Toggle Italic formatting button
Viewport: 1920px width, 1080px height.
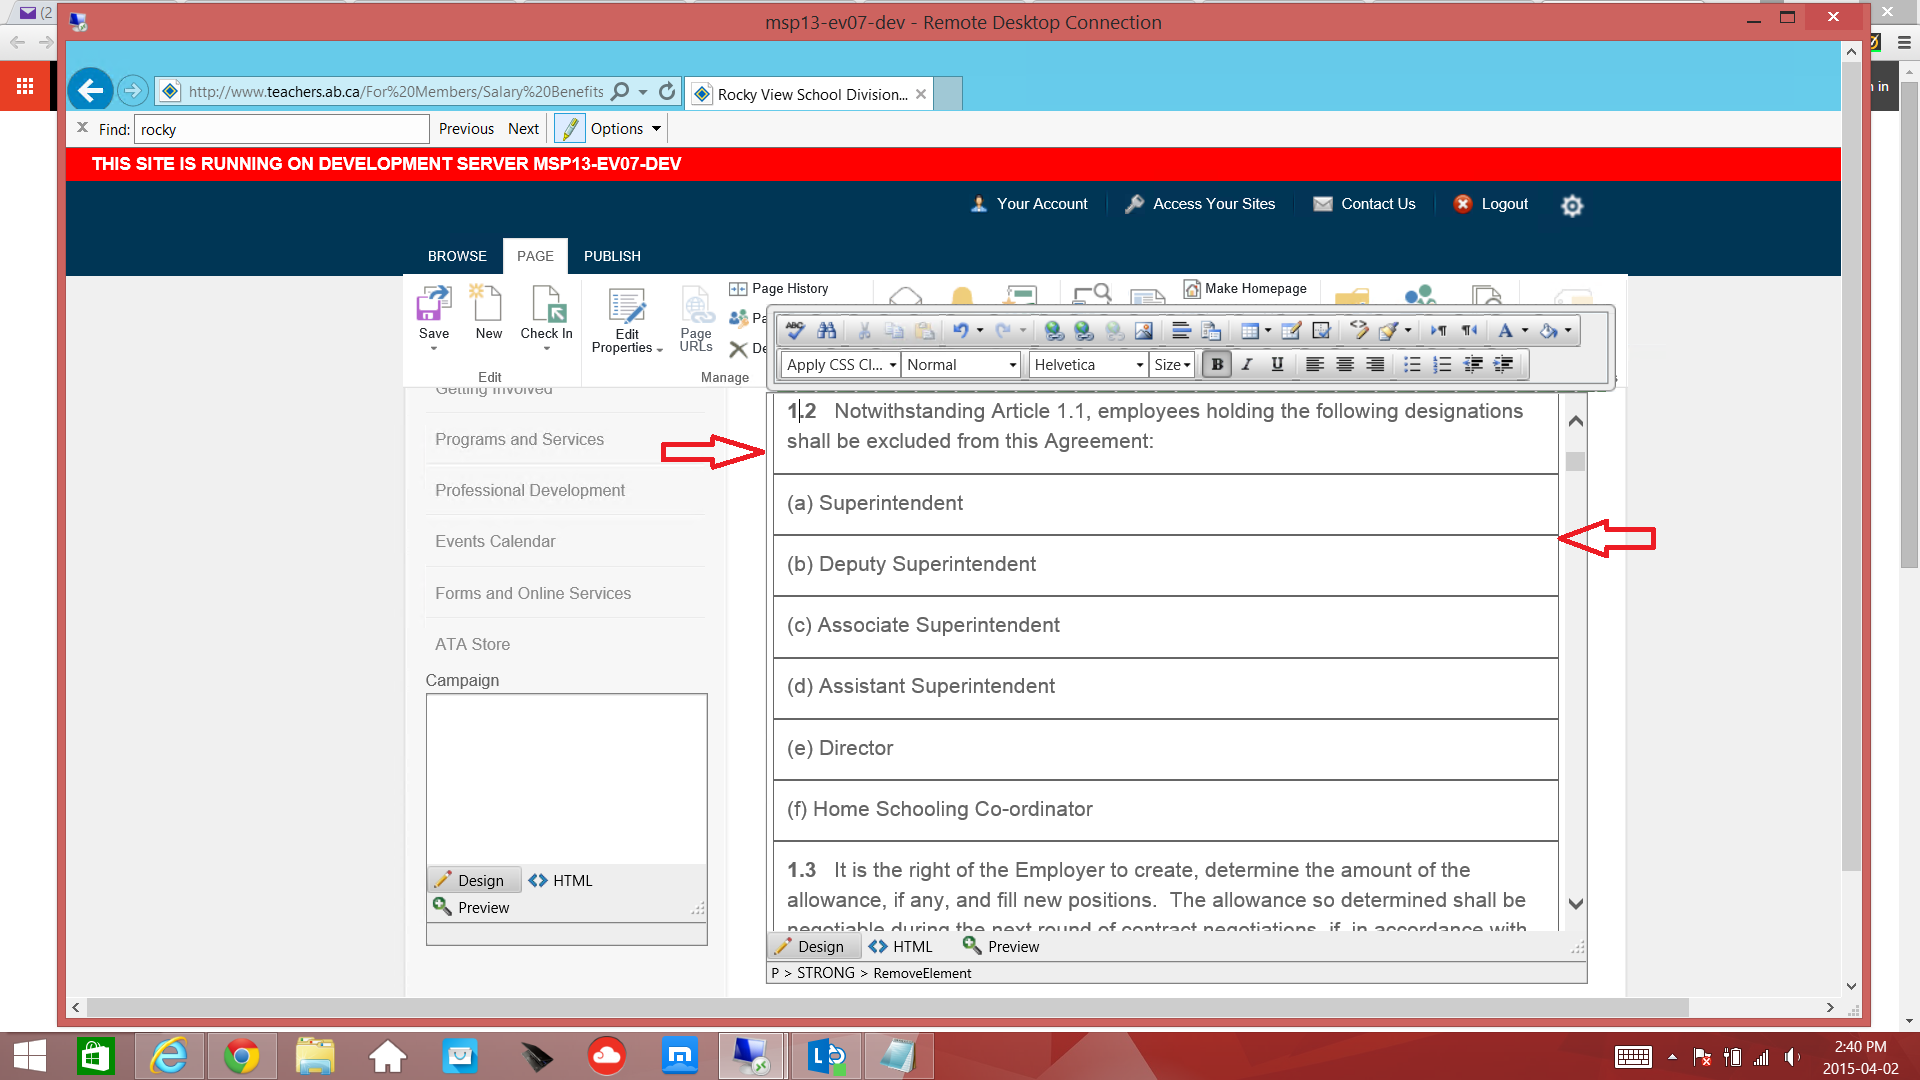(1247, 365)
